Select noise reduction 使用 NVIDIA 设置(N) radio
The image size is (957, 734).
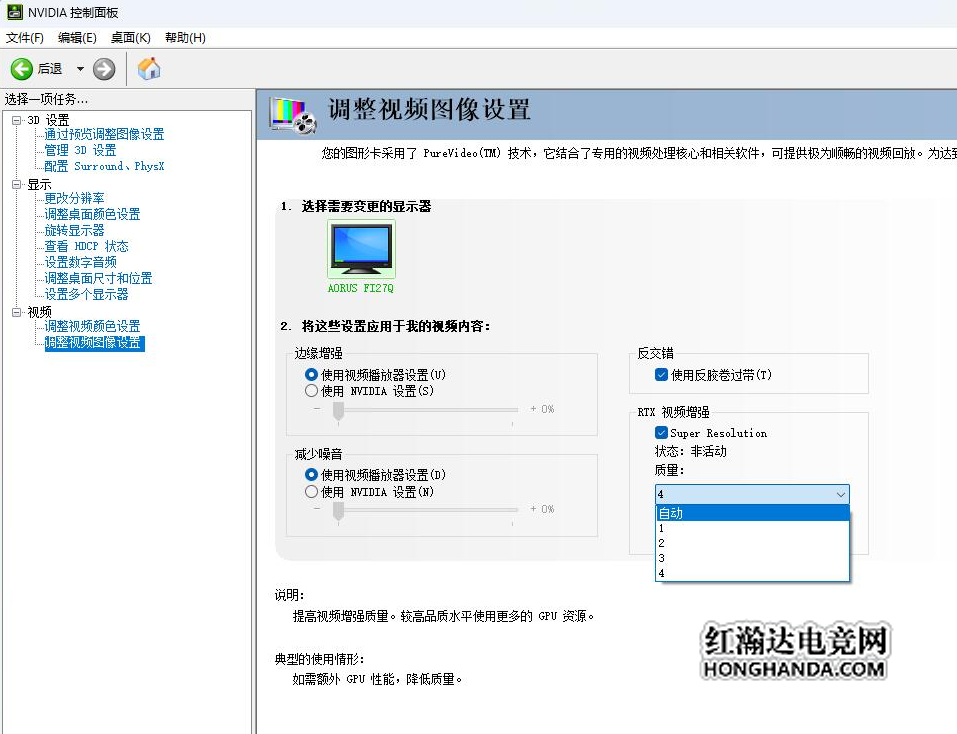coord(311,491)
